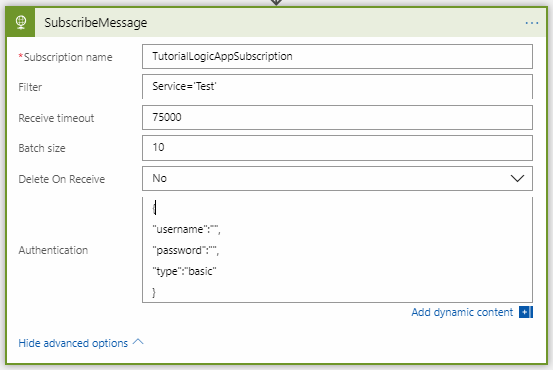
Task: Click the SubscribeMessage globe connector icon
Action: pos(21,22)
